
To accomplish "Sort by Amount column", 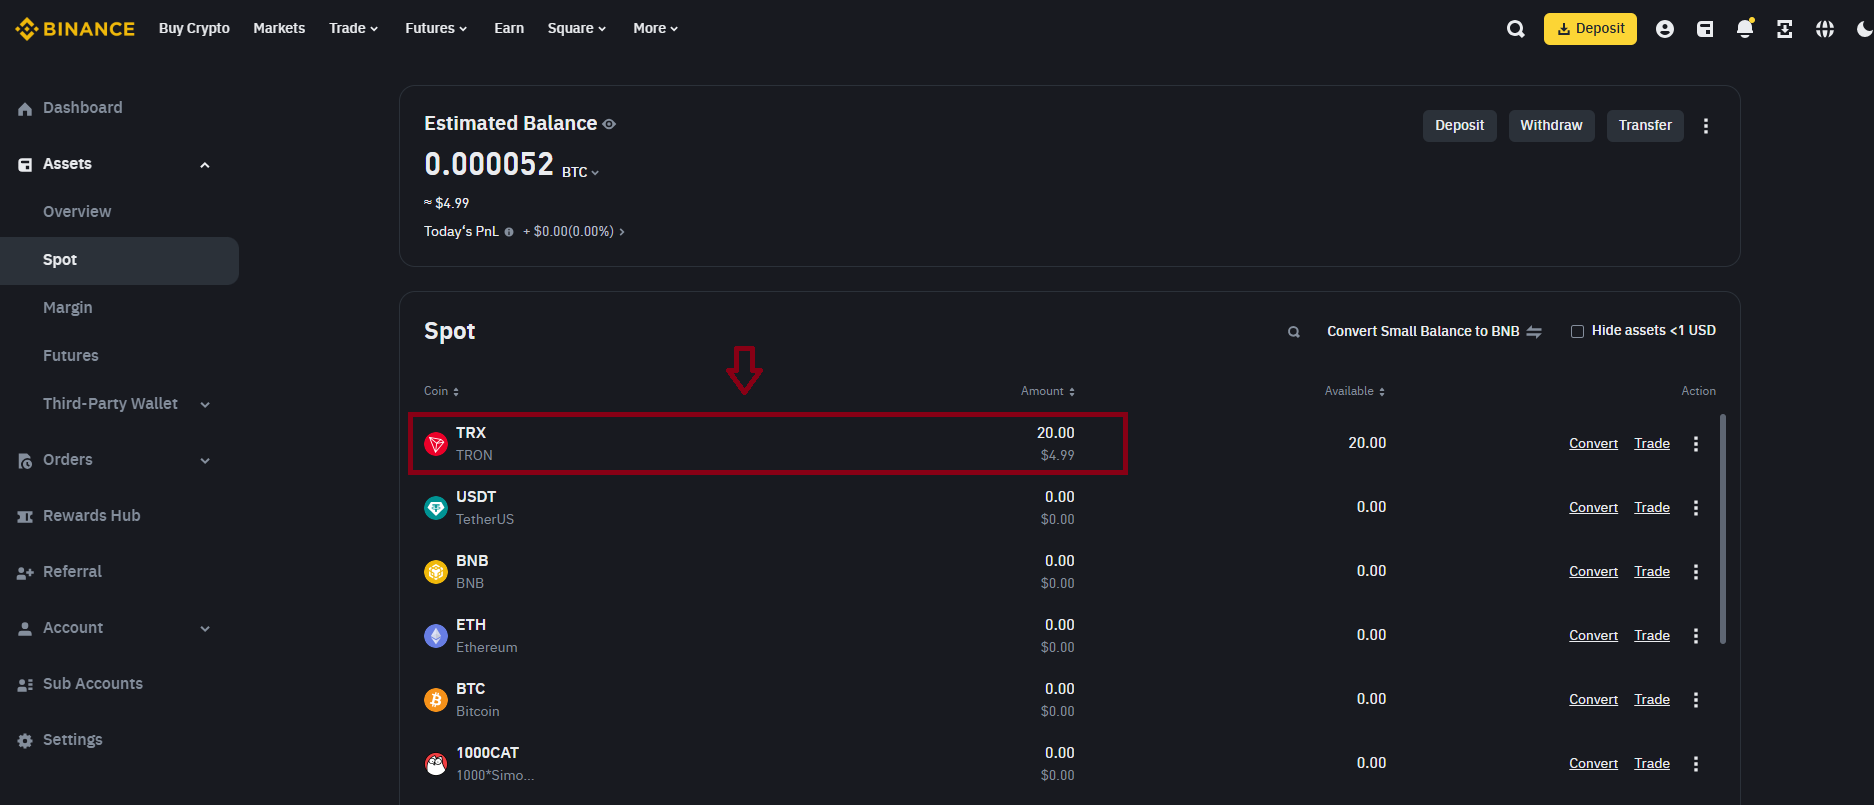I will 1048,391.
